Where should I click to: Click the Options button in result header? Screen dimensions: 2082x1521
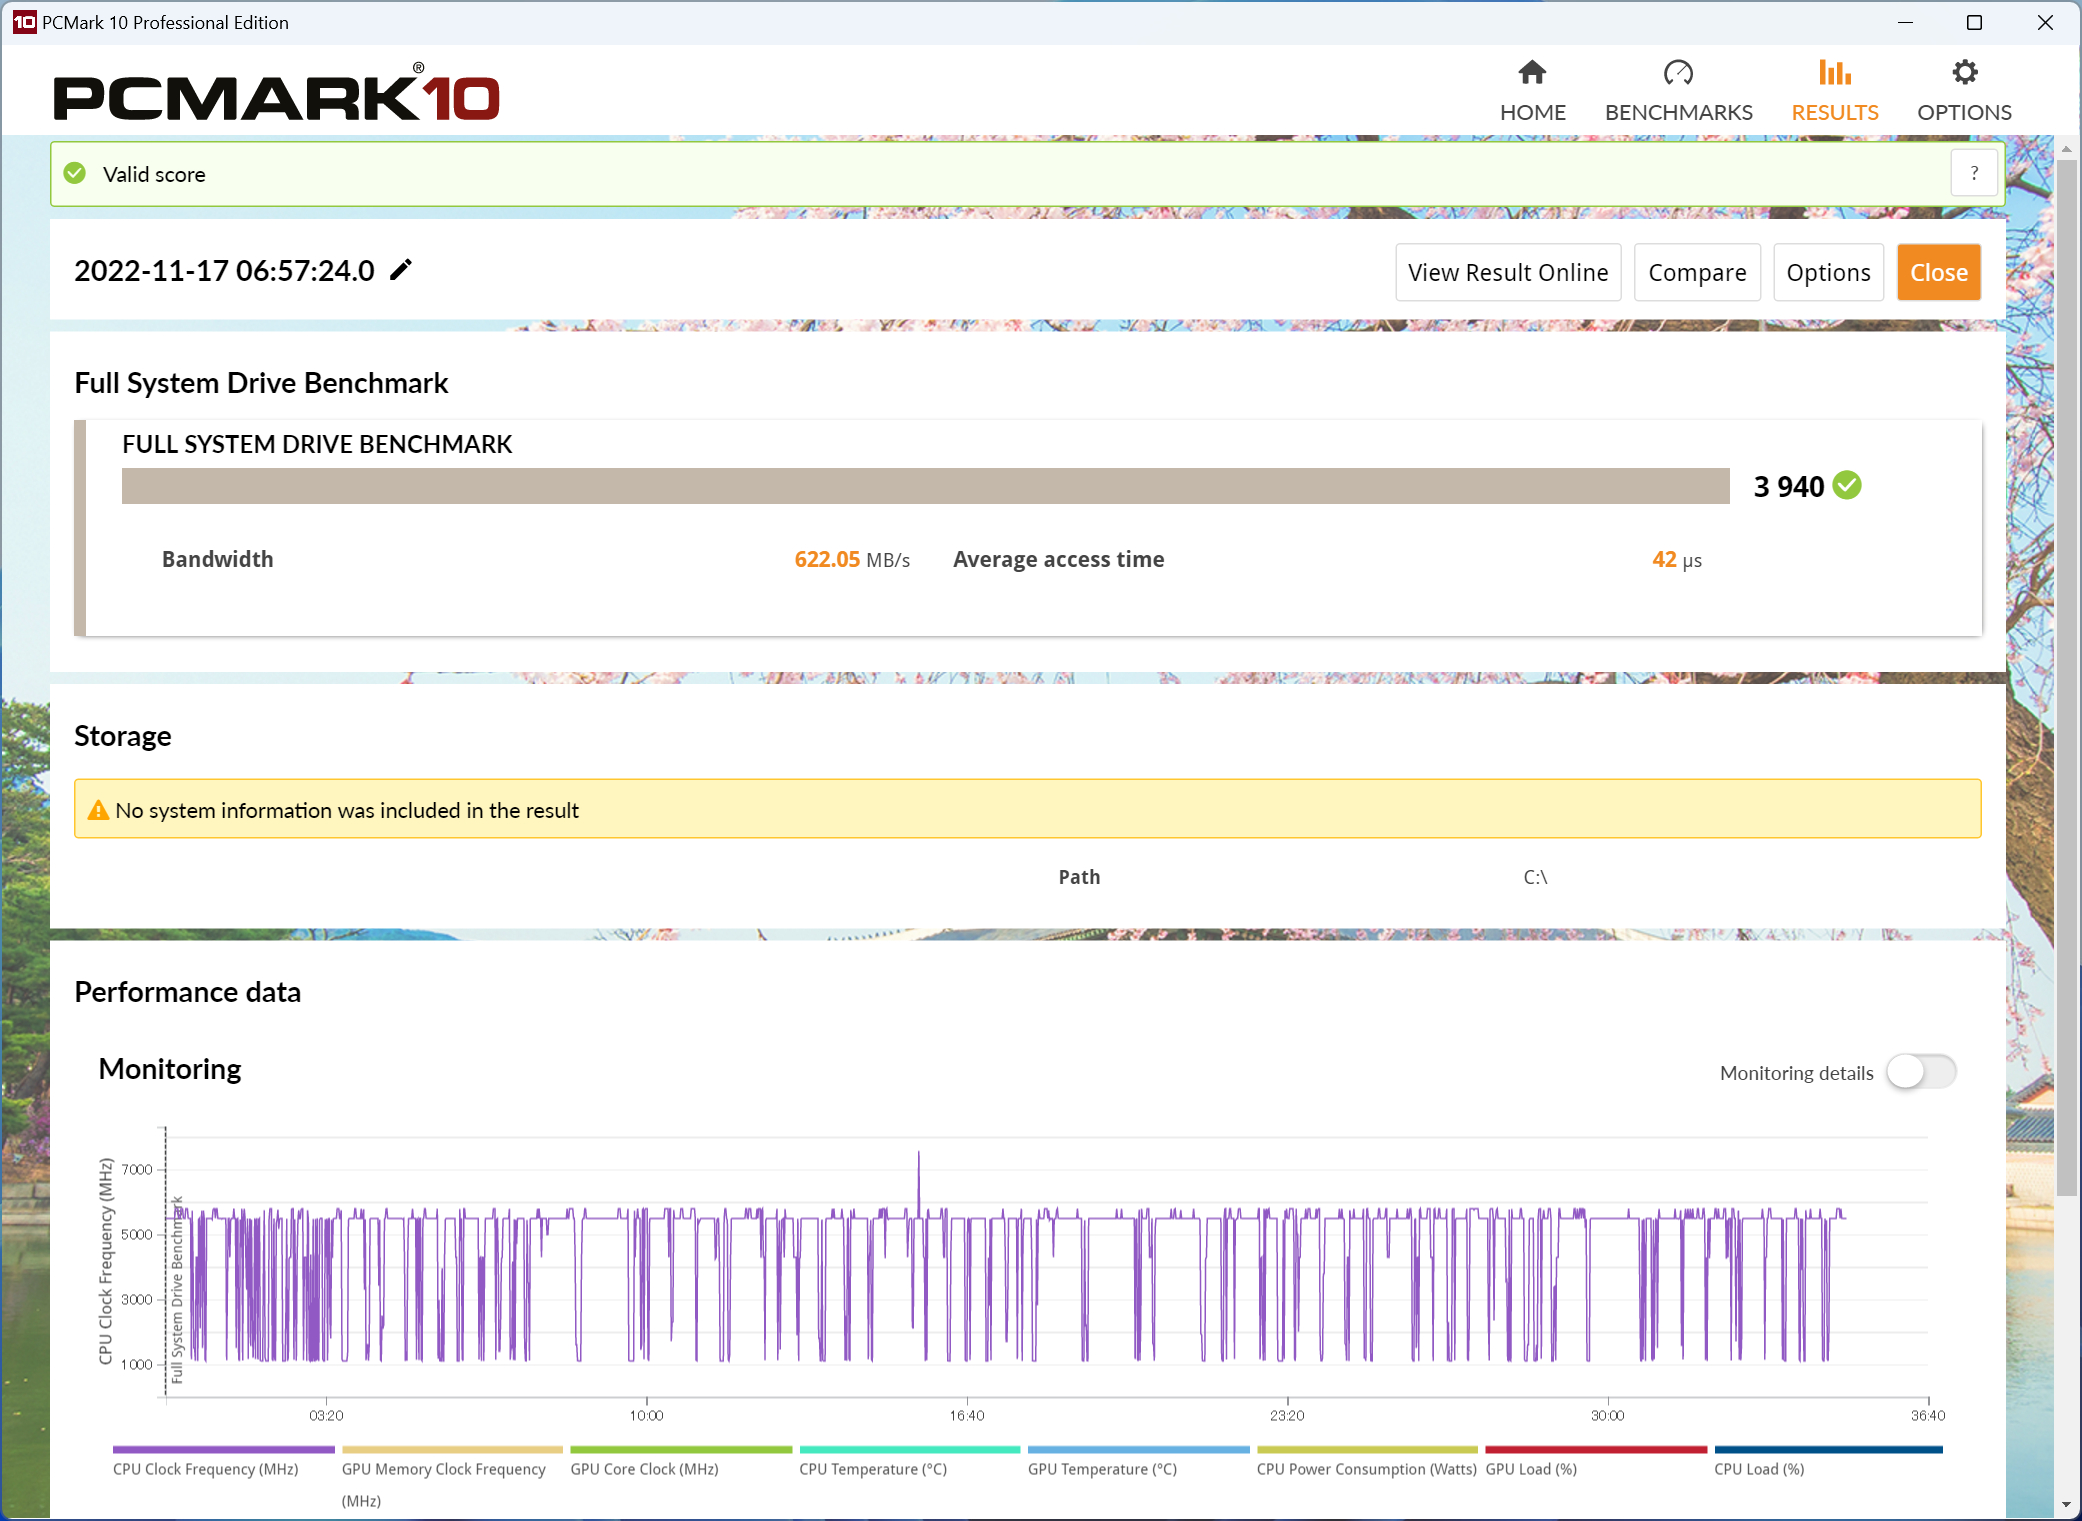[x=1828, y=272]
